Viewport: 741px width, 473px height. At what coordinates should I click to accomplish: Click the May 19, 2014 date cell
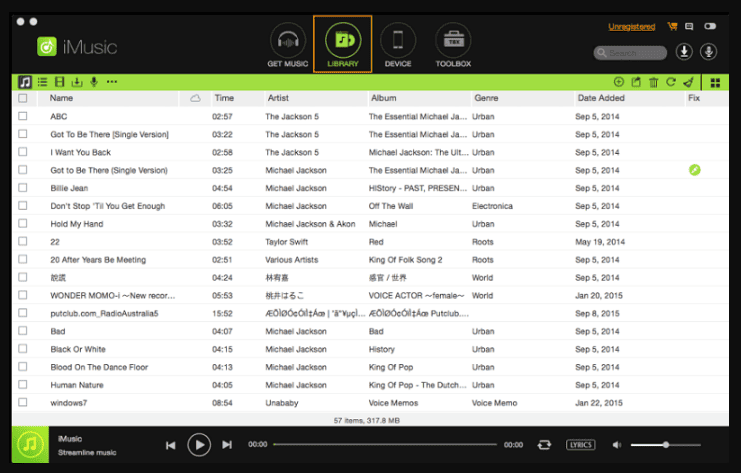(x=600, y=242)
